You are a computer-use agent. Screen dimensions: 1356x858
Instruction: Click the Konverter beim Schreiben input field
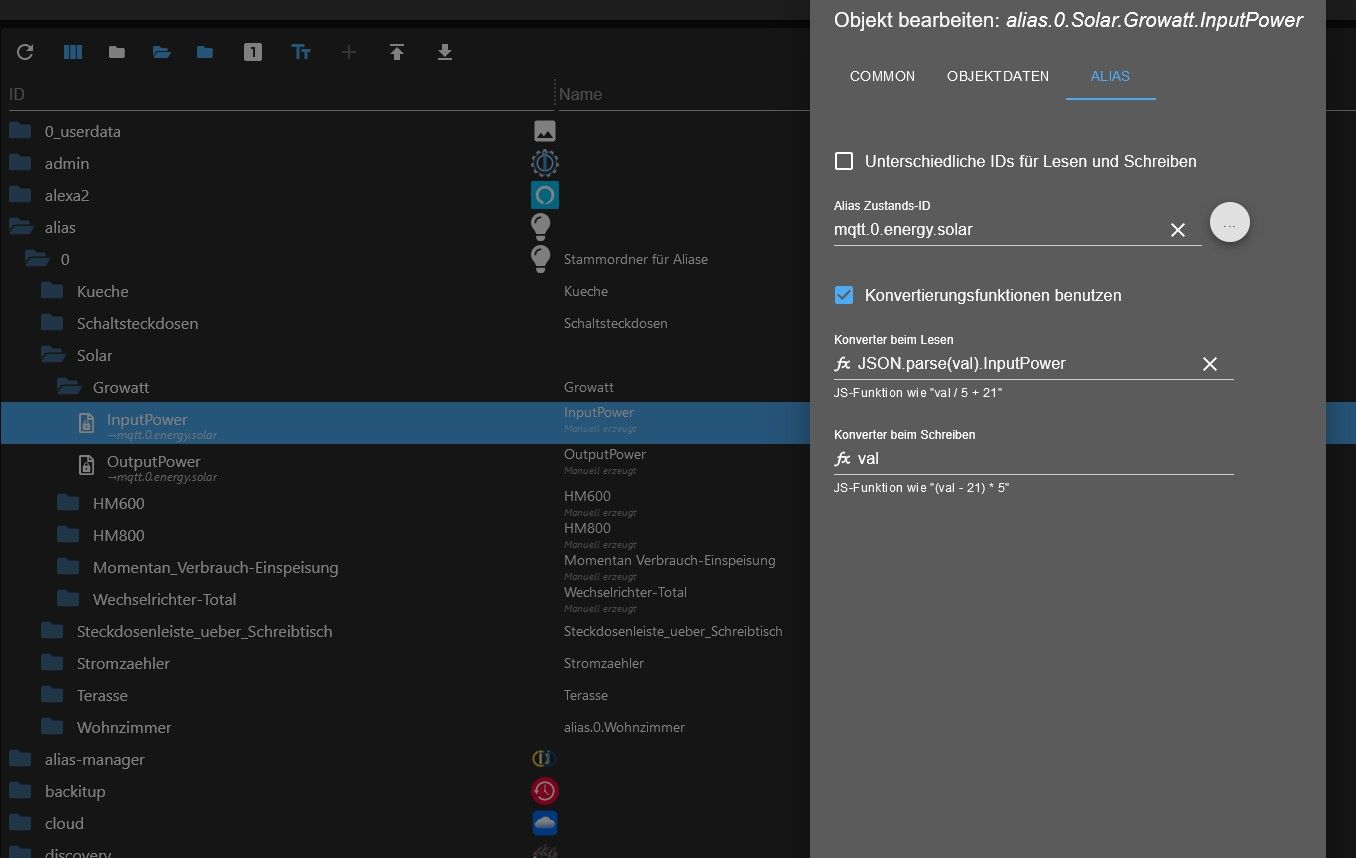click(1040, 459)
